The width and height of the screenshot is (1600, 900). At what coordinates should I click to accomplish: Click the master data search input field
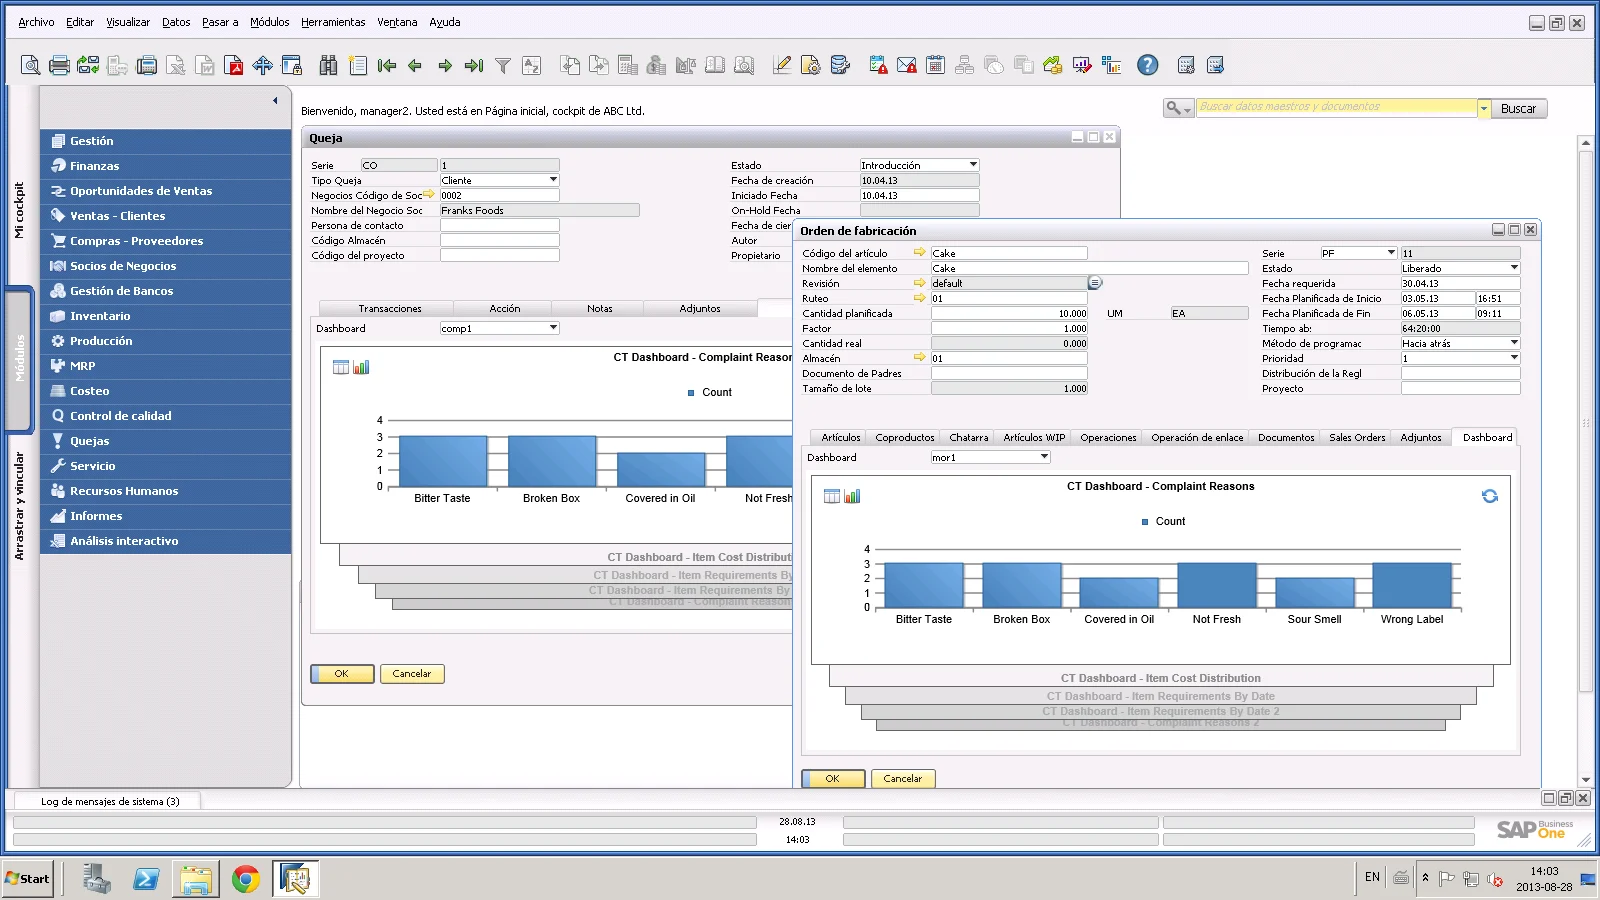(1336, 107)
